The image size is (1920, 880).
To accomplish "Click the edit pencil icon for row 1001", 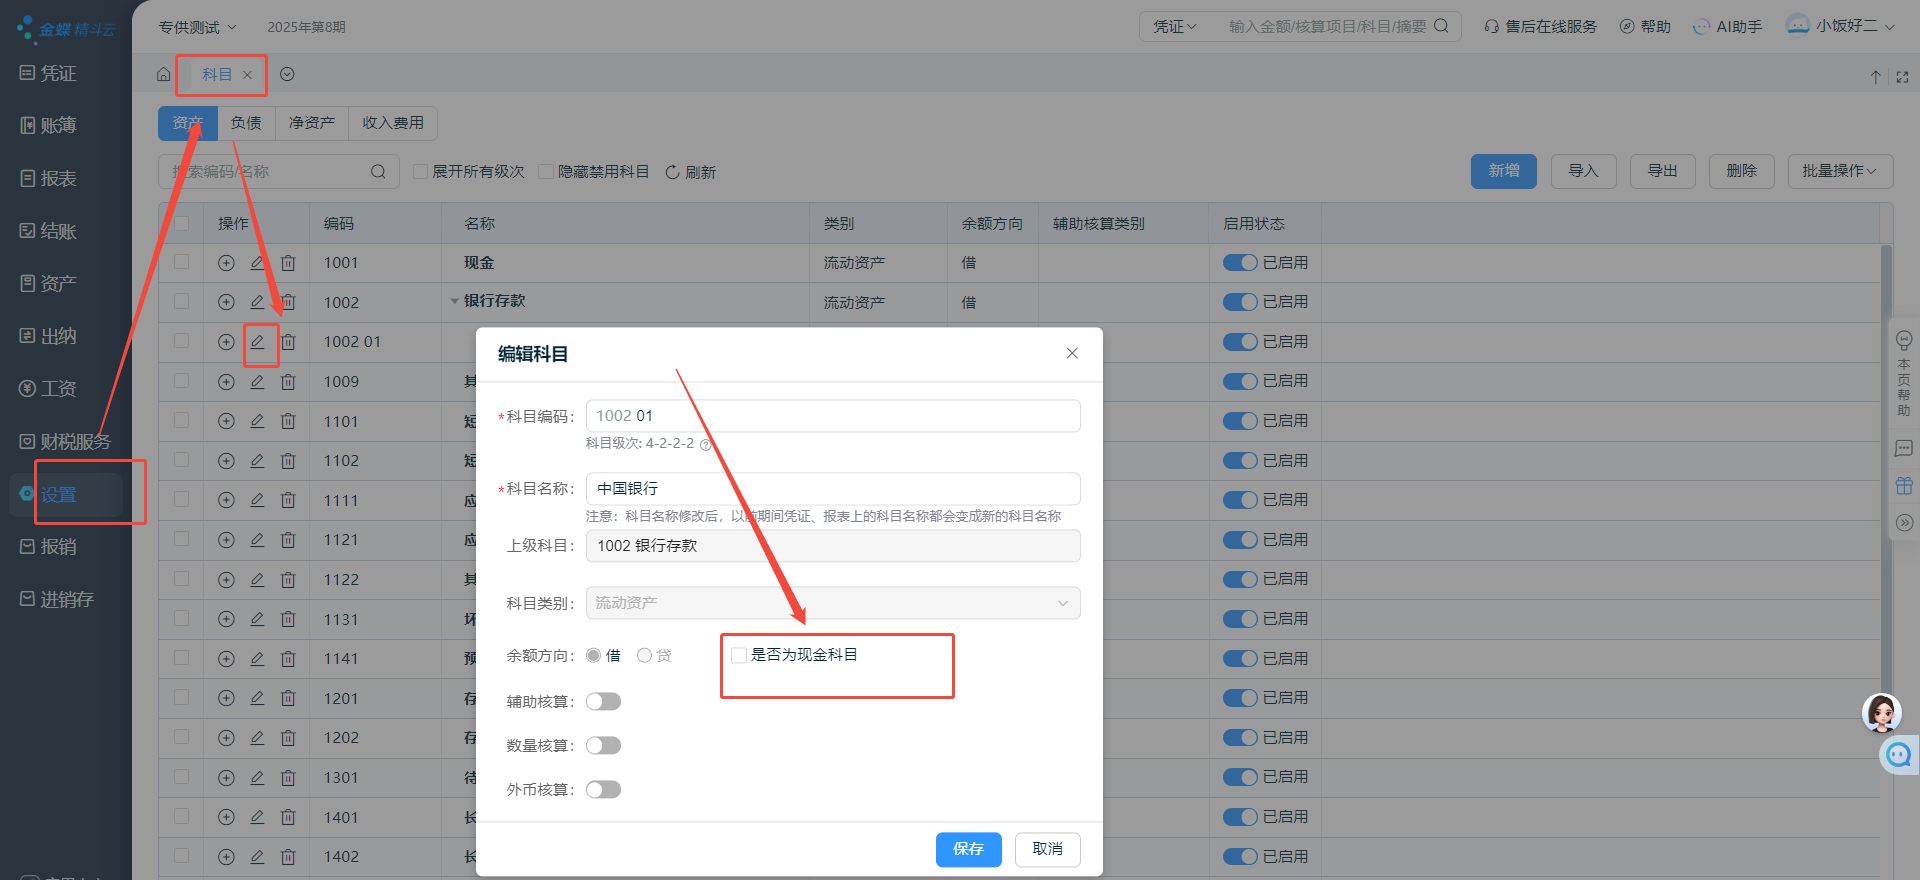I will pyautogui.click(x=257, y=262).
